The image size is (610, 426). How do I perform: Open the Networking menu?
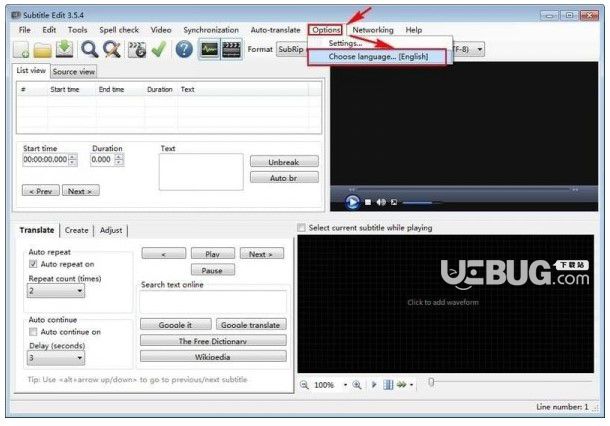coord(373,30)
